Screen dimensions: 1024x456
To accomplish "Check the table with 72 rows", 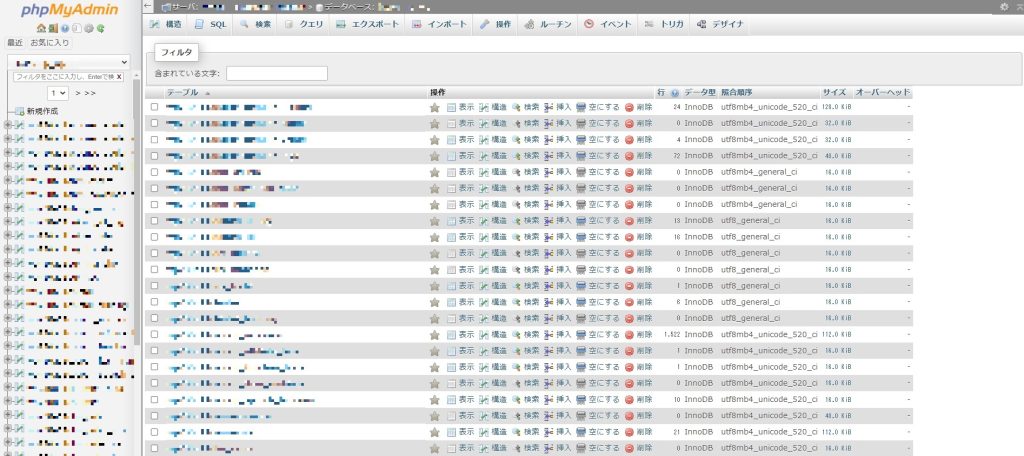I will click(154, 155).
